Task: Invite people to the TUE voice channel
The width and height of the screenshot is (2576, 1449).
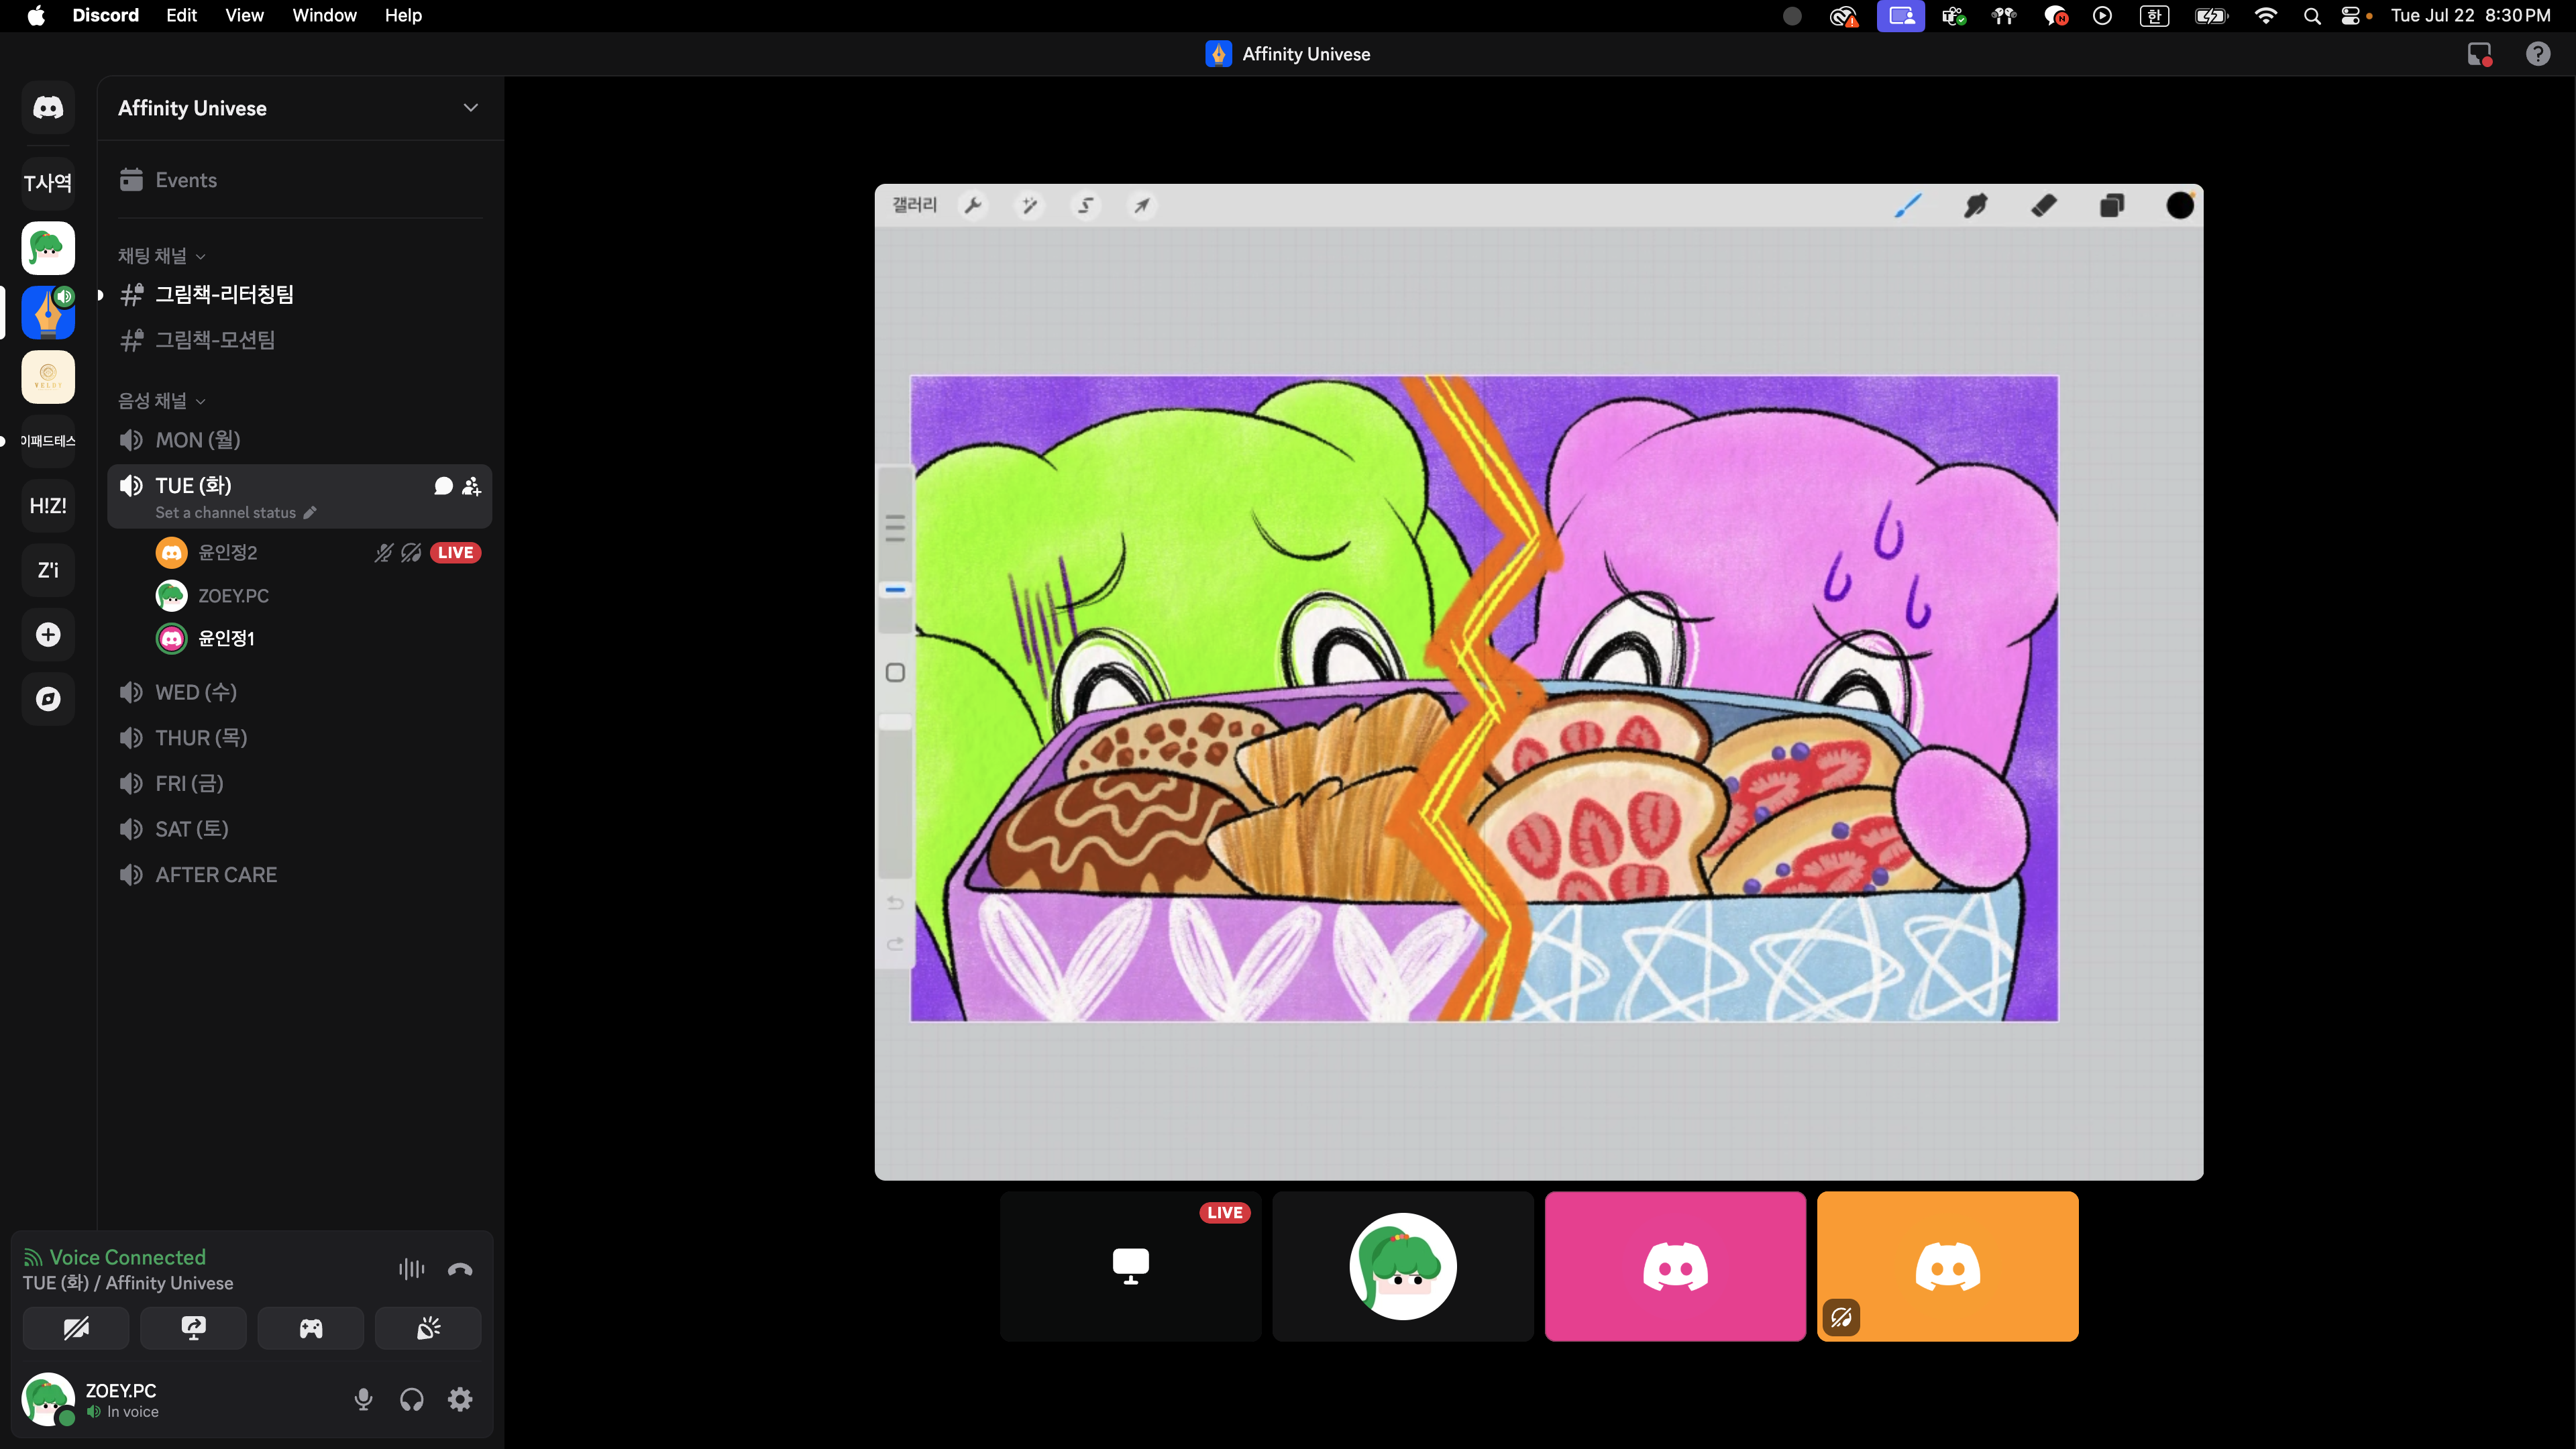Action: click(471, 486)
